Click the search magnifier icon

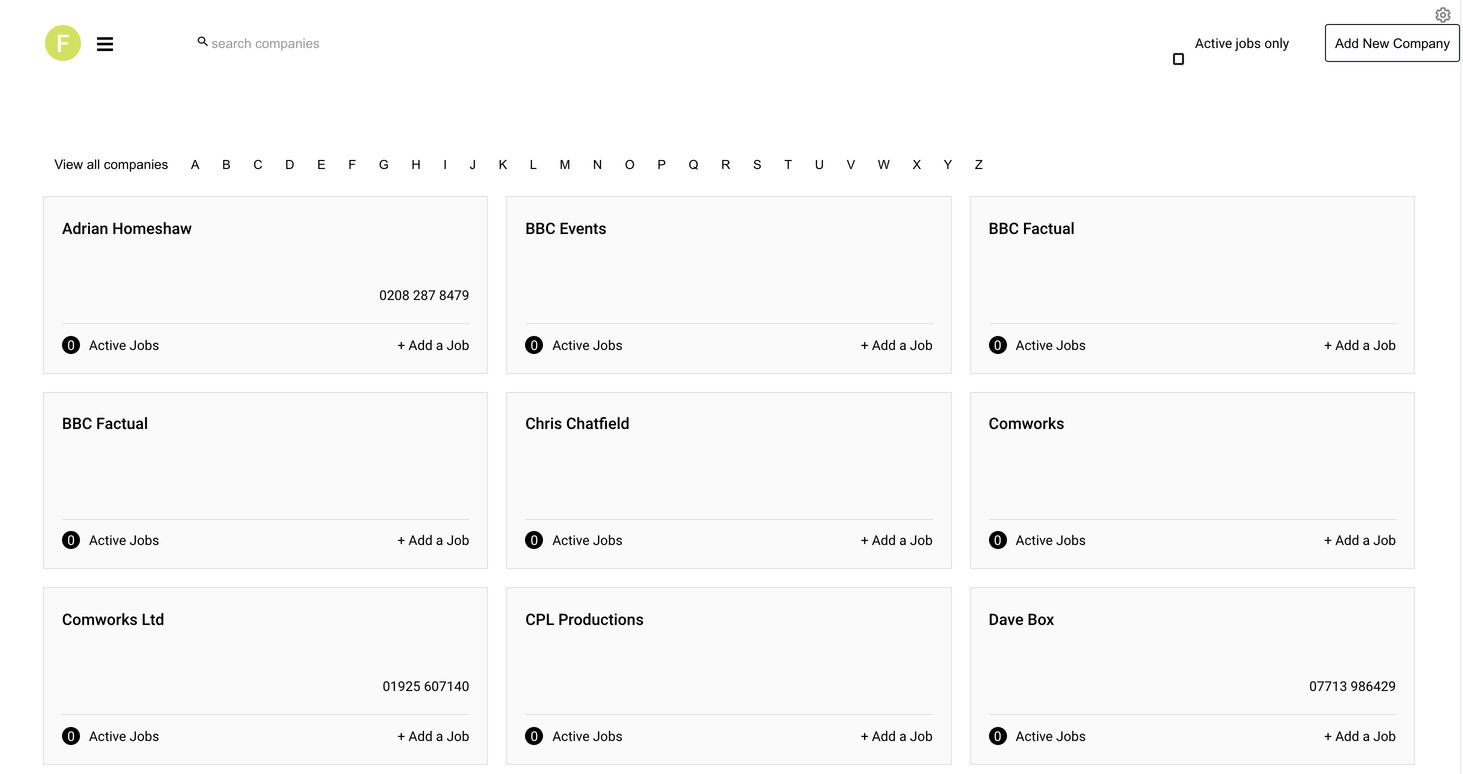[x=202, y=41]
